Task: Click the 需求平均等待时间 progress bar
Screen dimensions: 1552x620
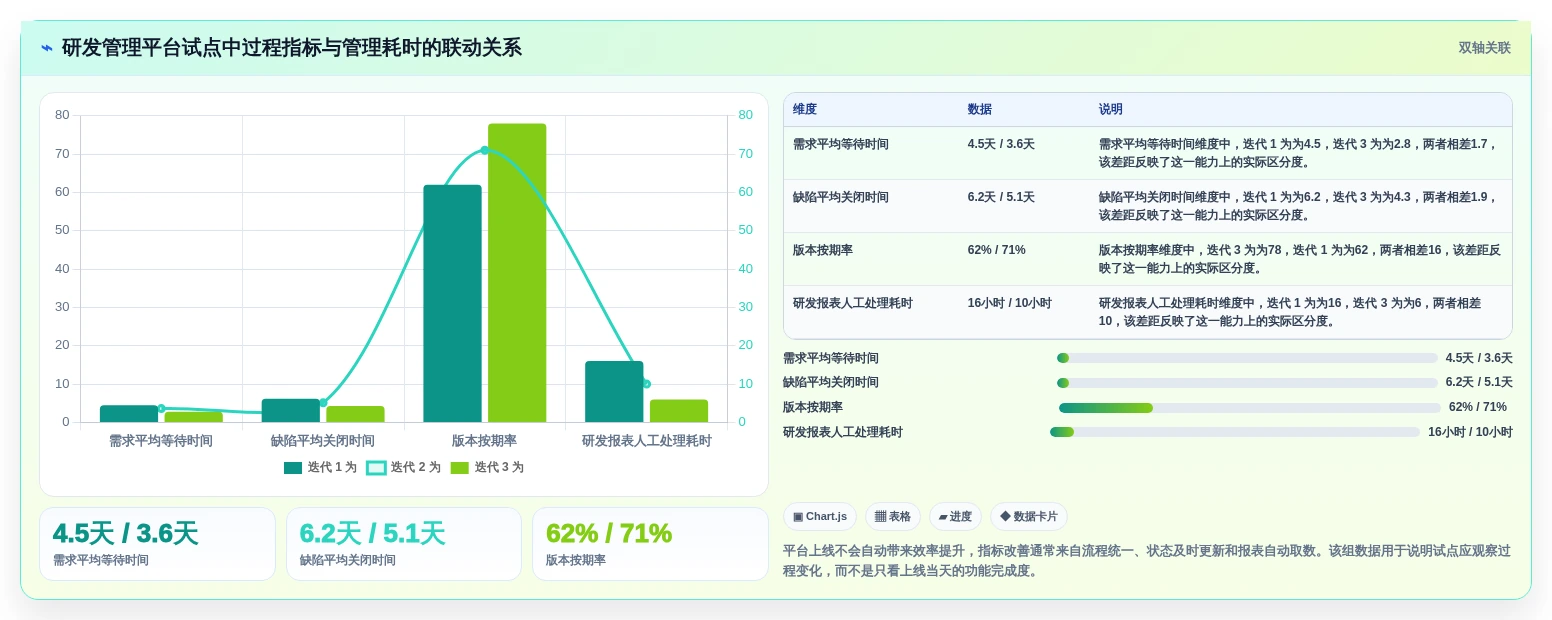Action: [x=1247, y=358]
